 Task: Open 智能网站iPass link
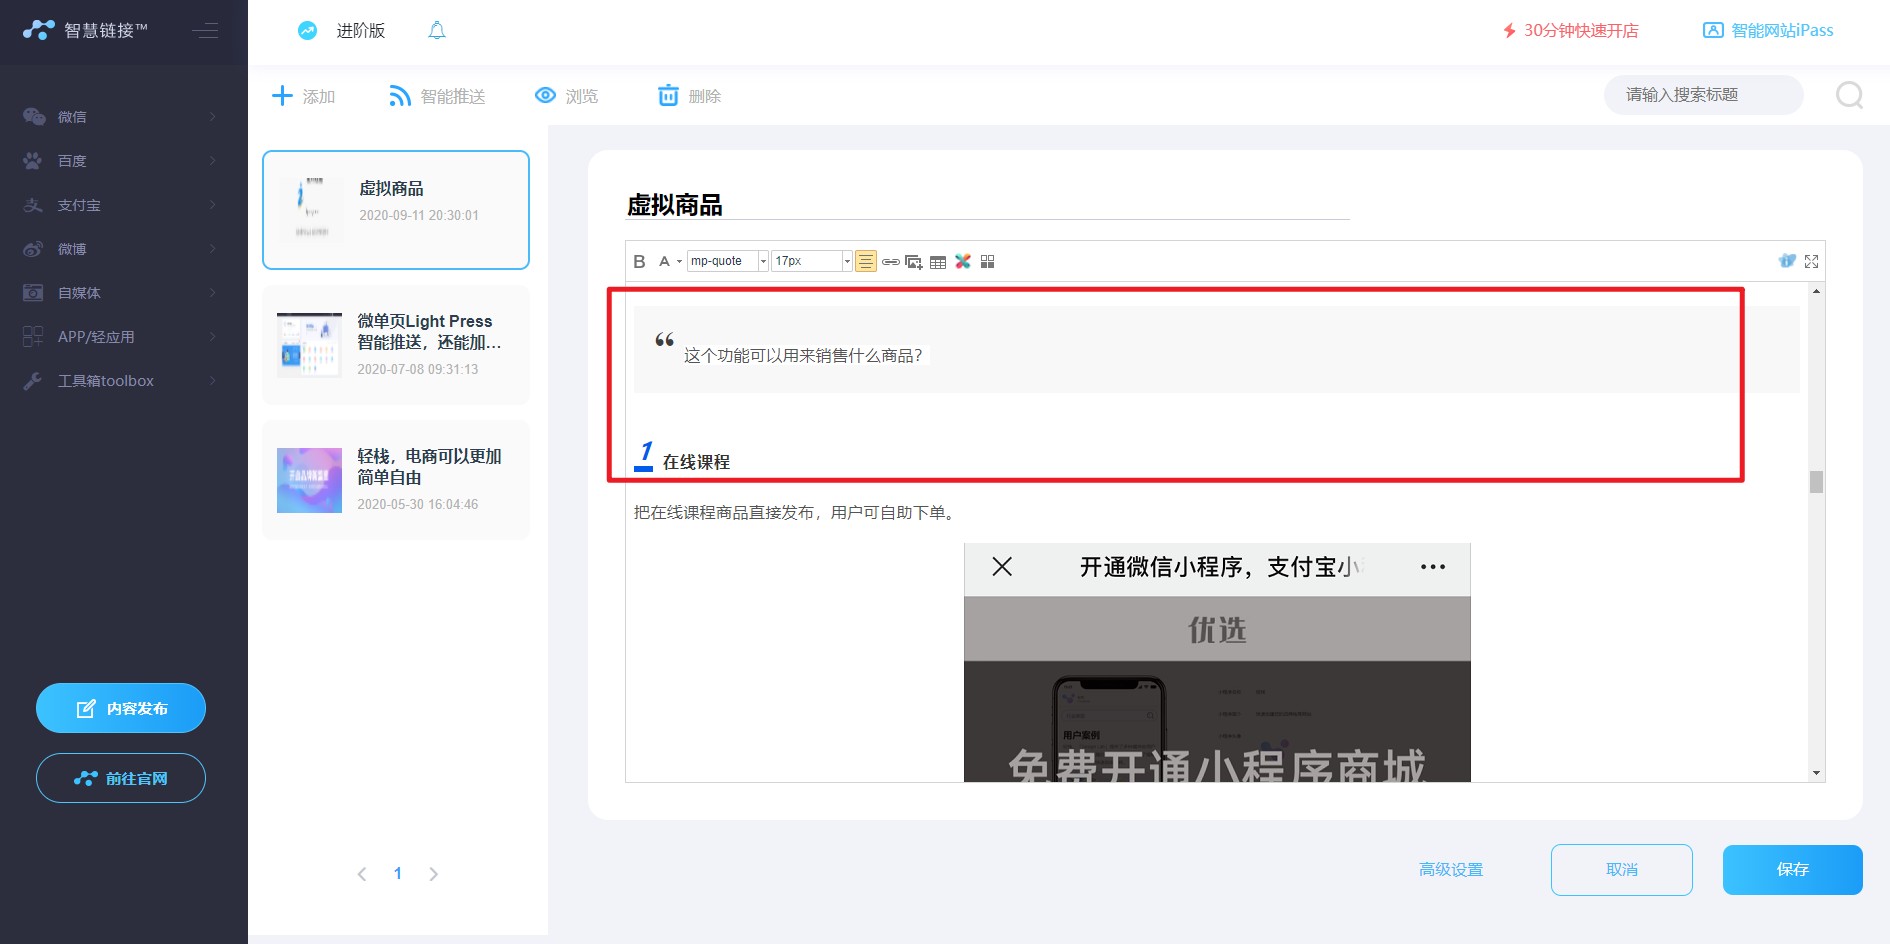click(1768, 30)
